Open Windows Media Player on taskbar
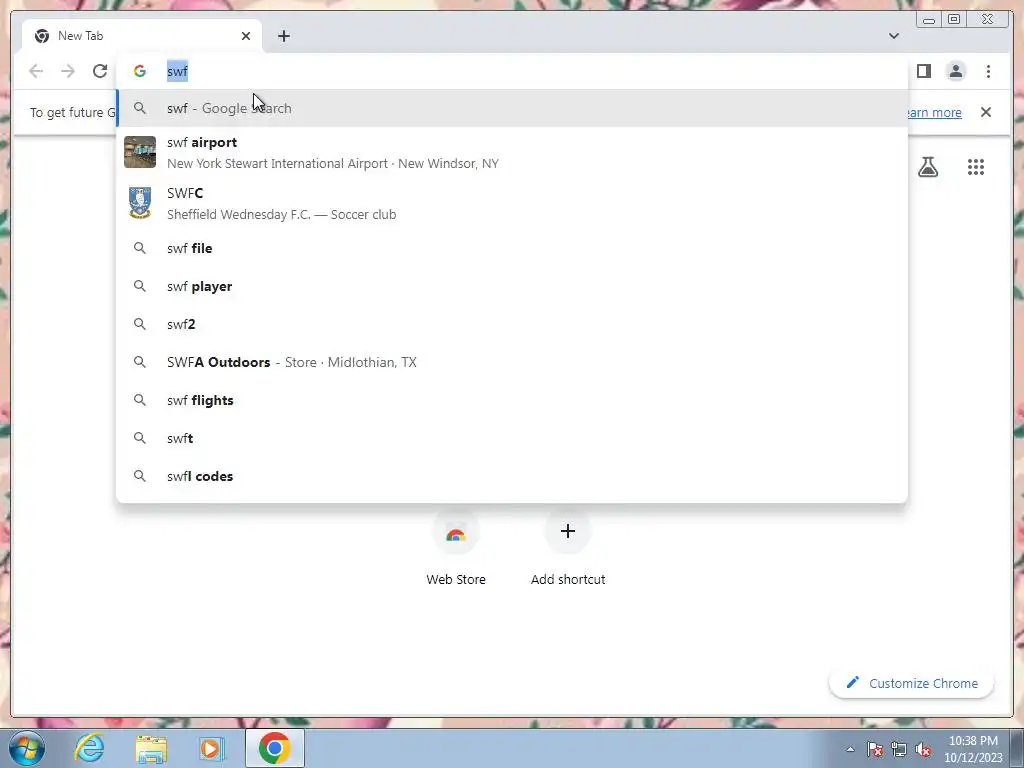The image size is (1024, 768). tap(212, 748)
